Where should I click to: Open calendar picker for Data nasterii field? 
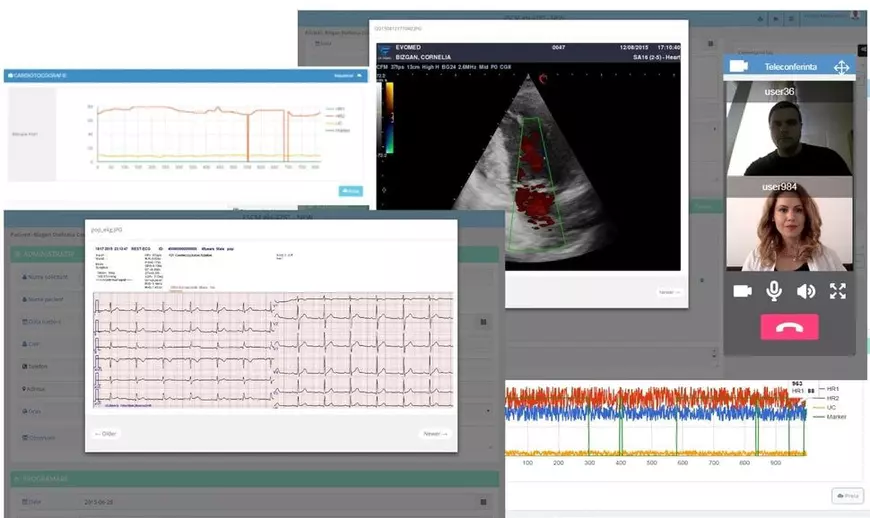tap(483, 322)
